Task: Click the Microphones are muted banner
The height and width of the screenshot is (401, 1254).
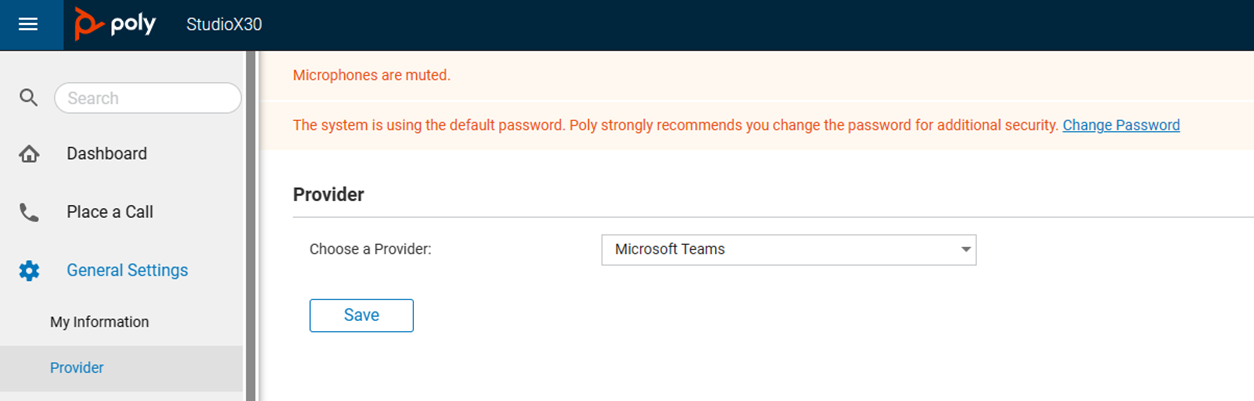Action: tap(371, 75)
